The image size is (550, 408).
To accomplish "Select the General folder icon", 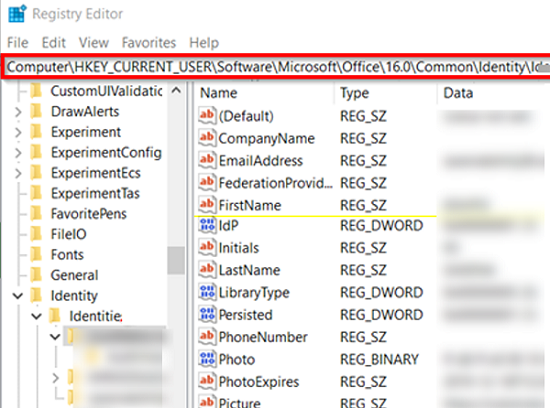I will (x=36, y=275).
